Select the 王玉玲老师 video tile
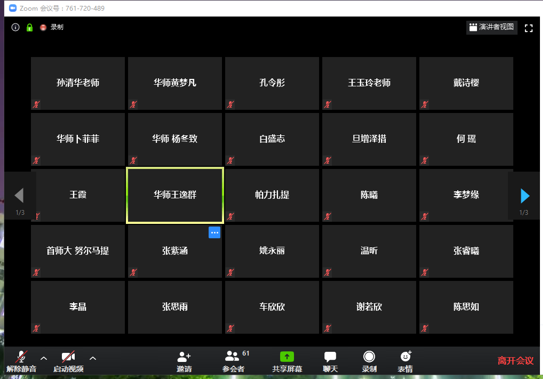543x379 pixels. click(x=369, y=83)
